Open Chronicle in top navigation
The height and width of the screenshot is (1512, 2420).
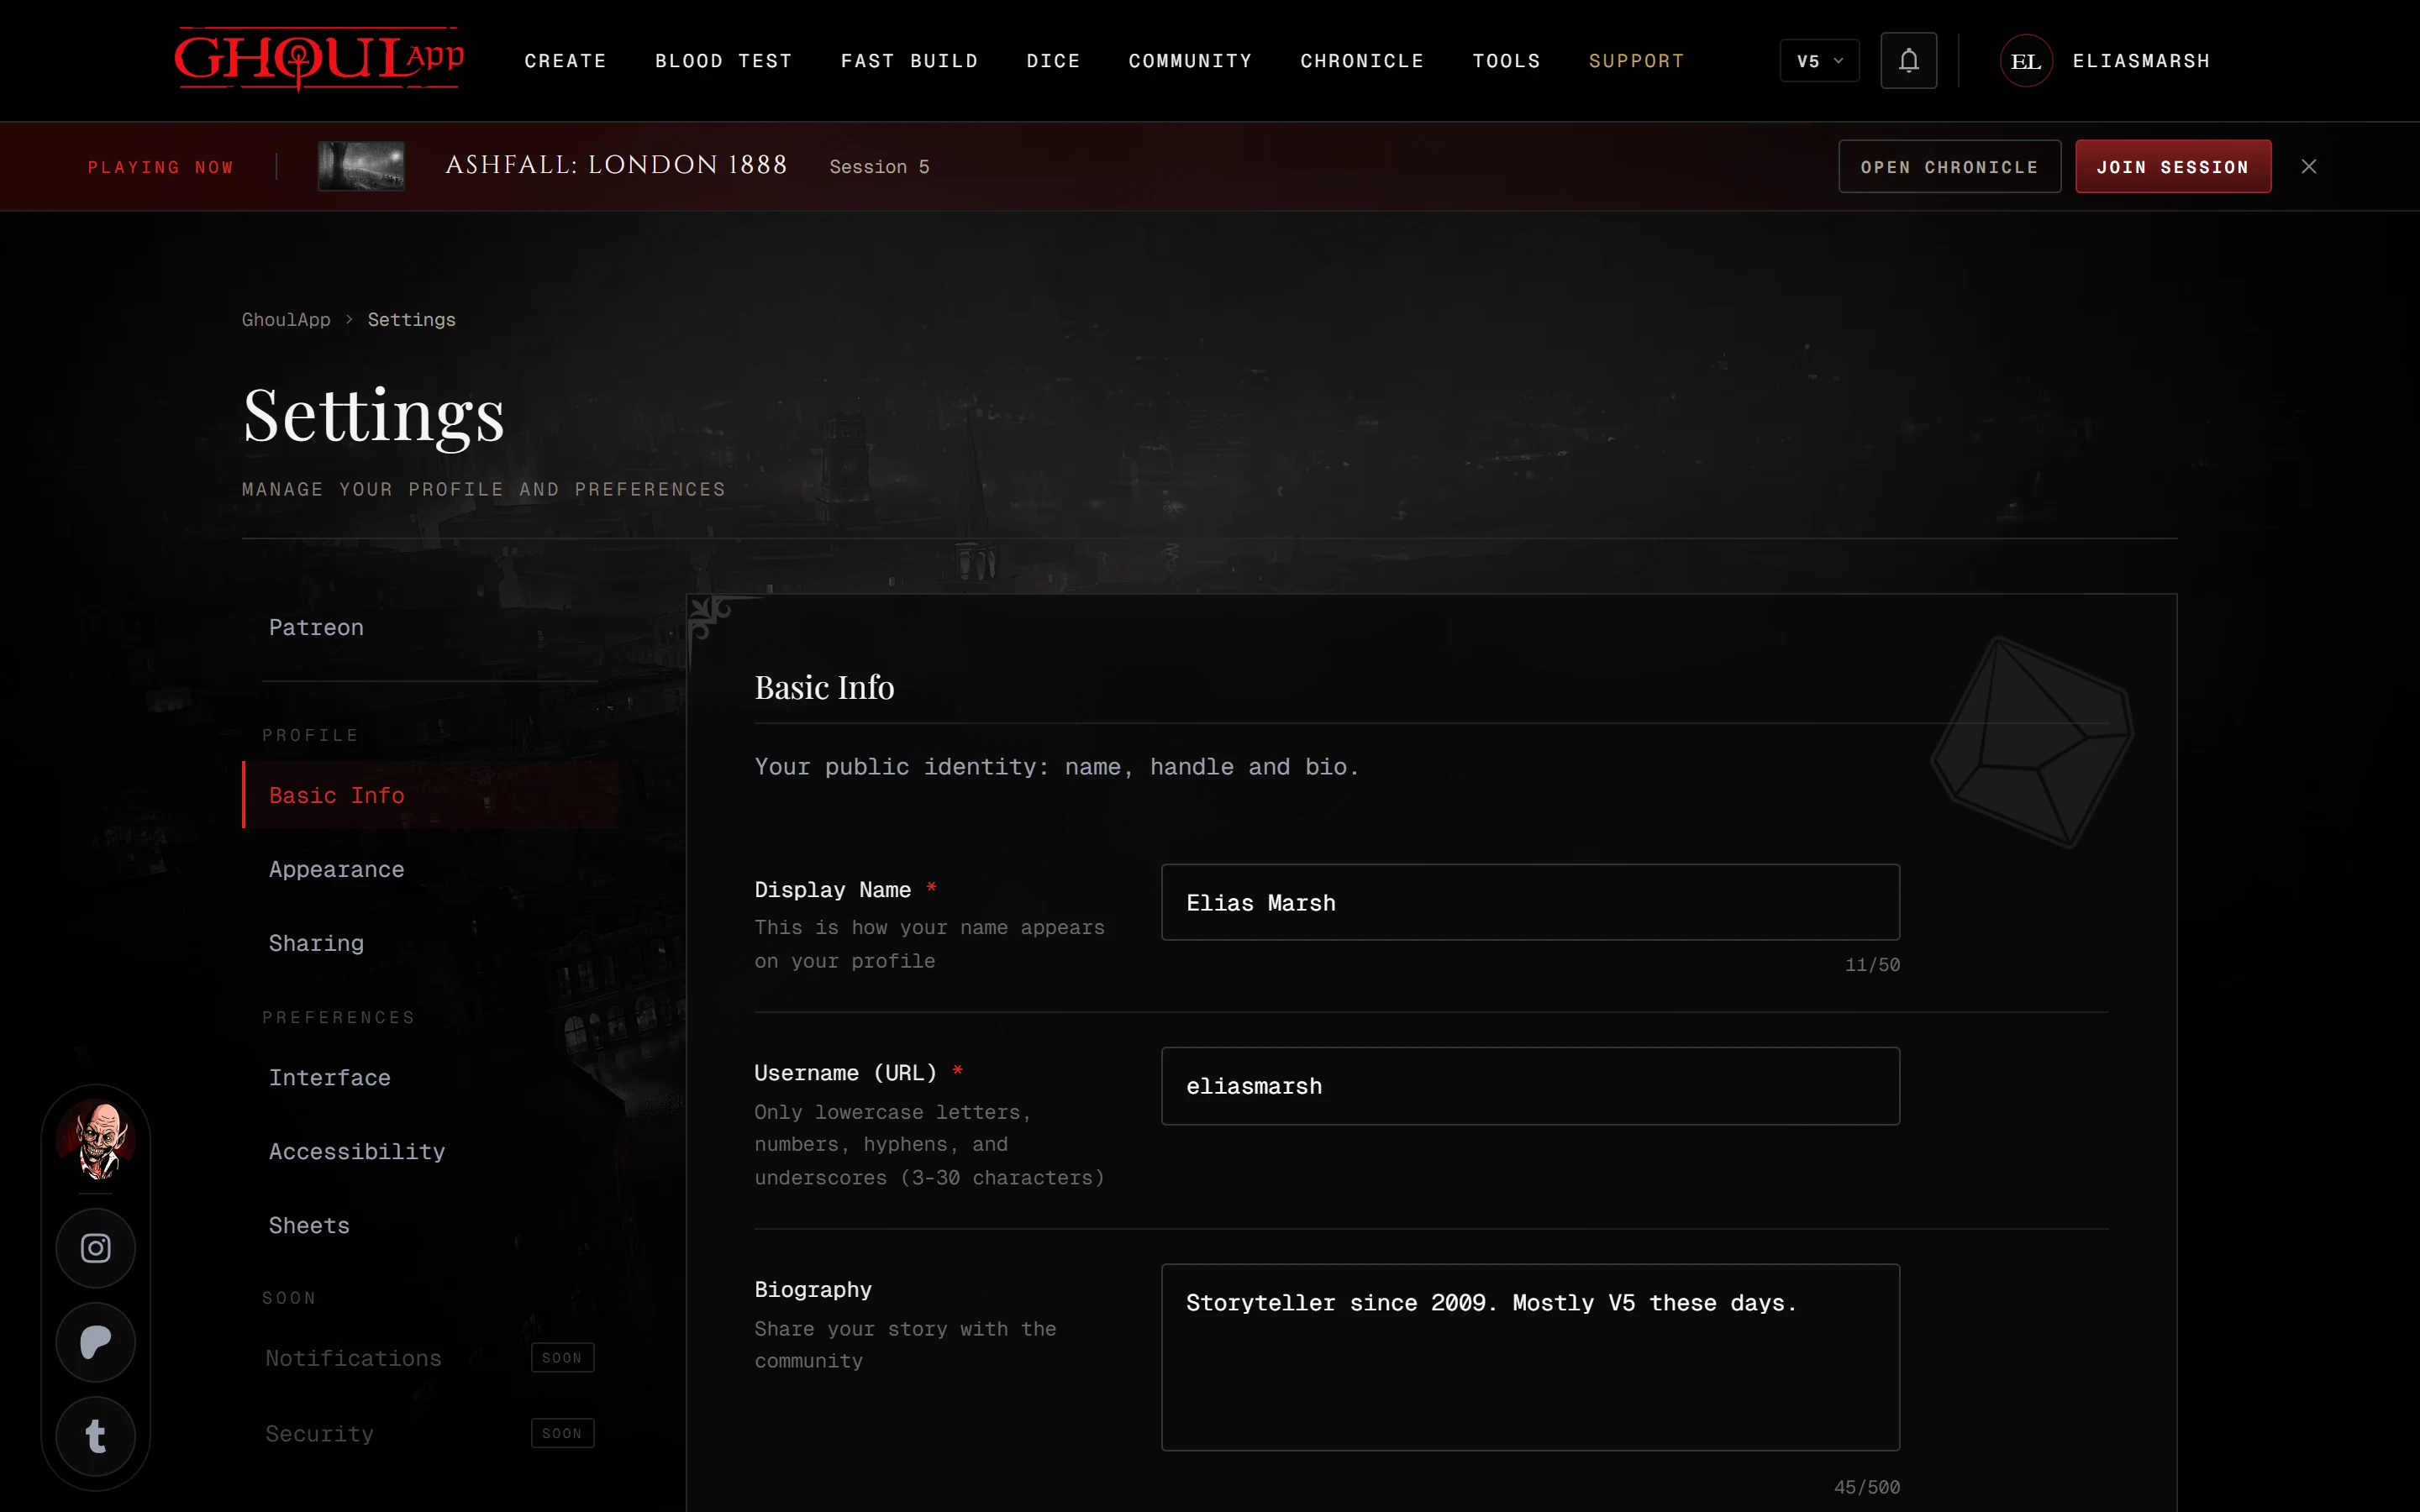1362,61
